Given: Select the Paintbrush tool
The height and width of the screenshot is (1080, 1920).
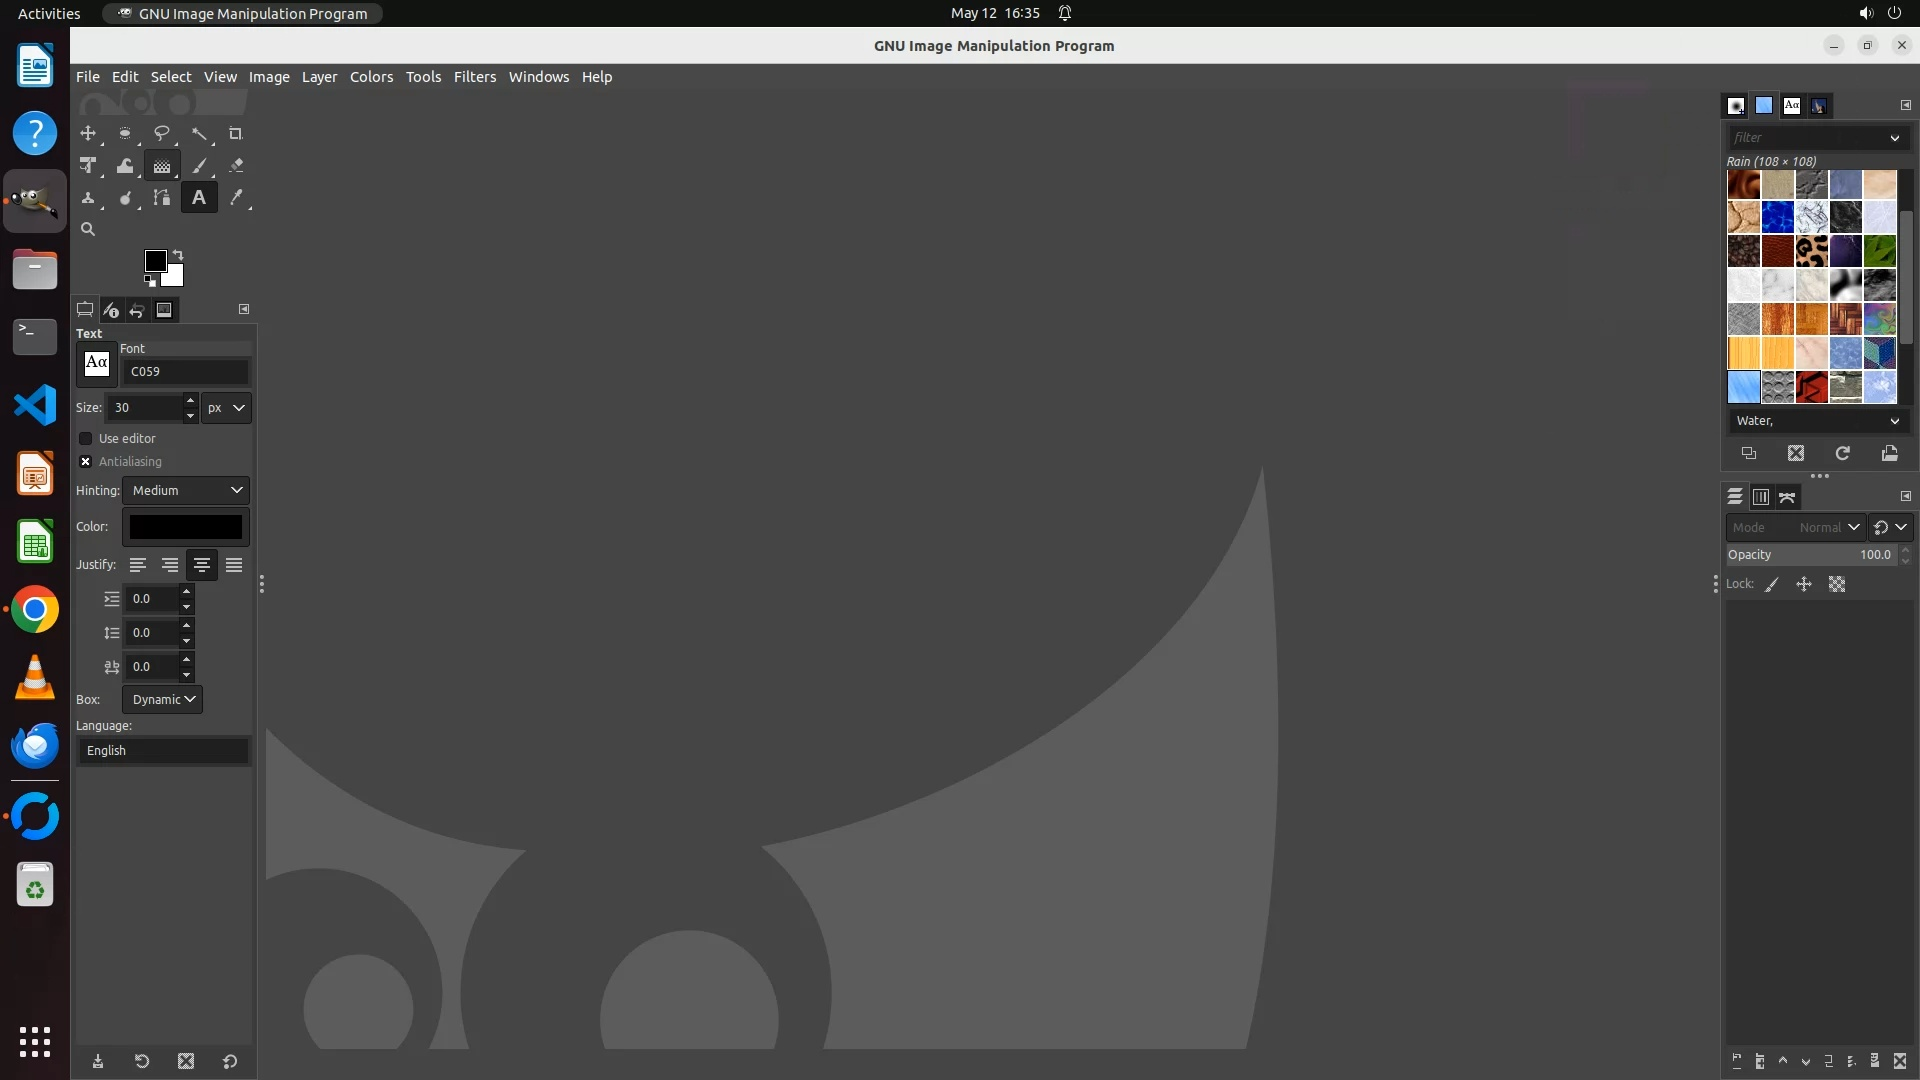Looking at the screenshot, I should point(199,166).
